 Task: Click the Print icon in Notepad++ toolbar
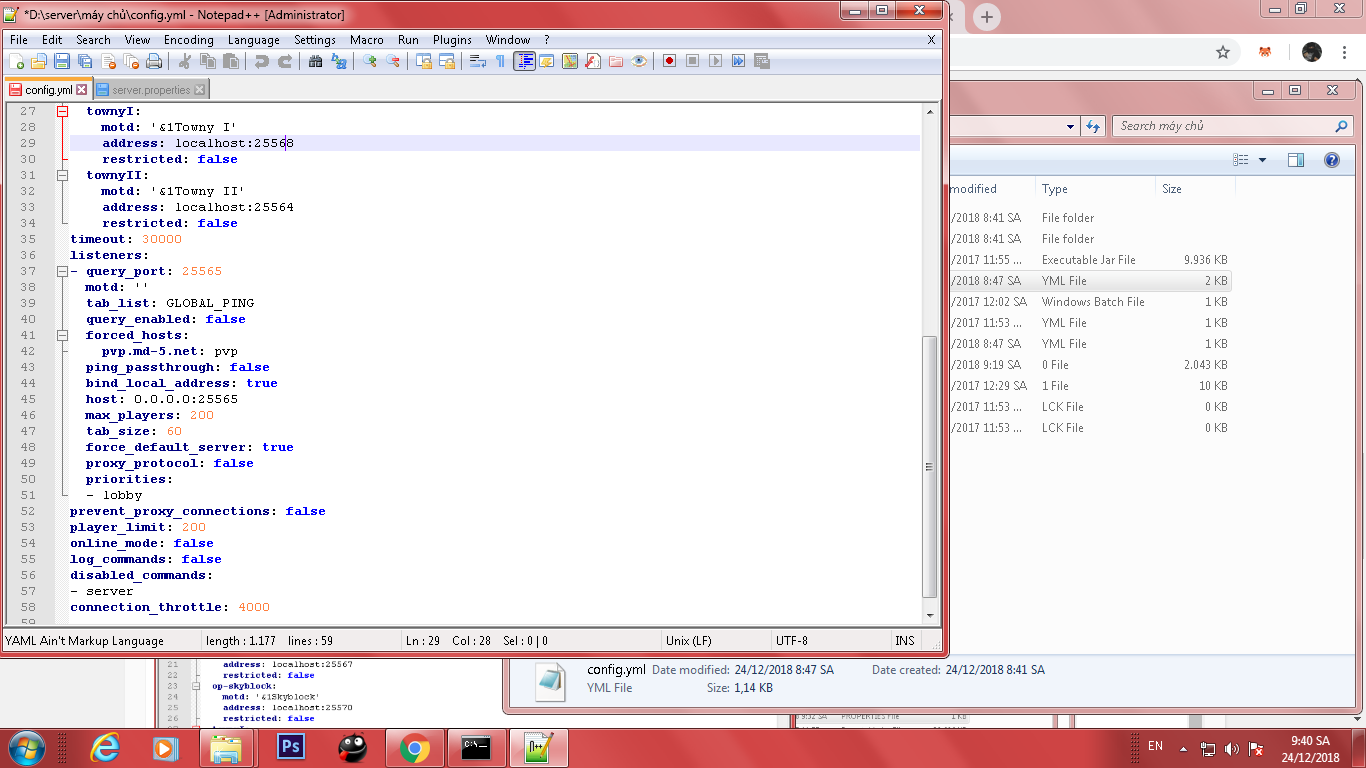pyautogui.click(x=154, y=62)
